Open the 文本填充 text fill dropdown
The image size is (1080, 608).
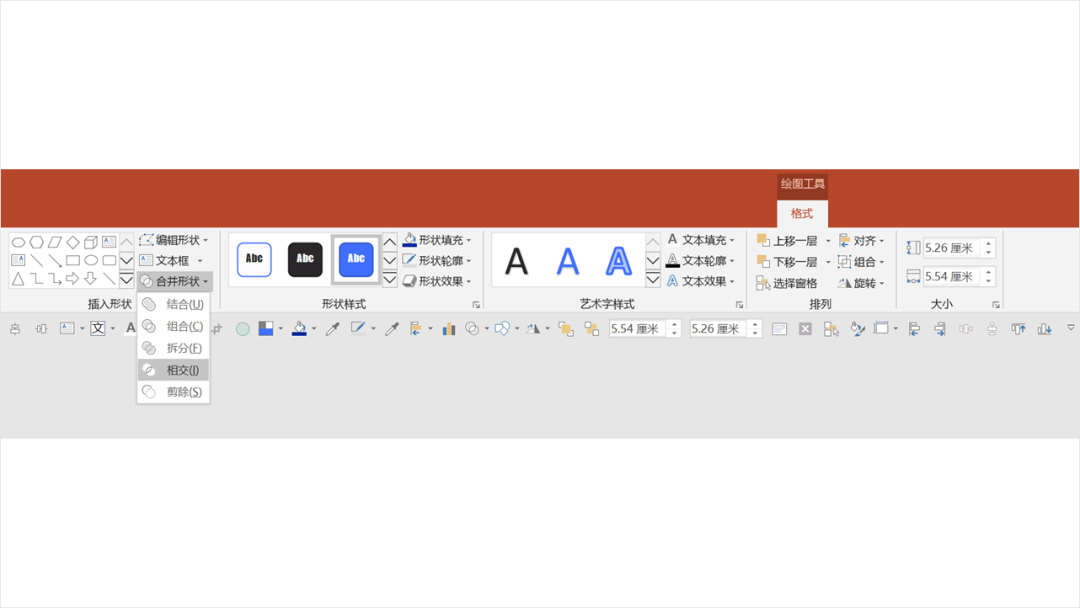coord(700,240)
